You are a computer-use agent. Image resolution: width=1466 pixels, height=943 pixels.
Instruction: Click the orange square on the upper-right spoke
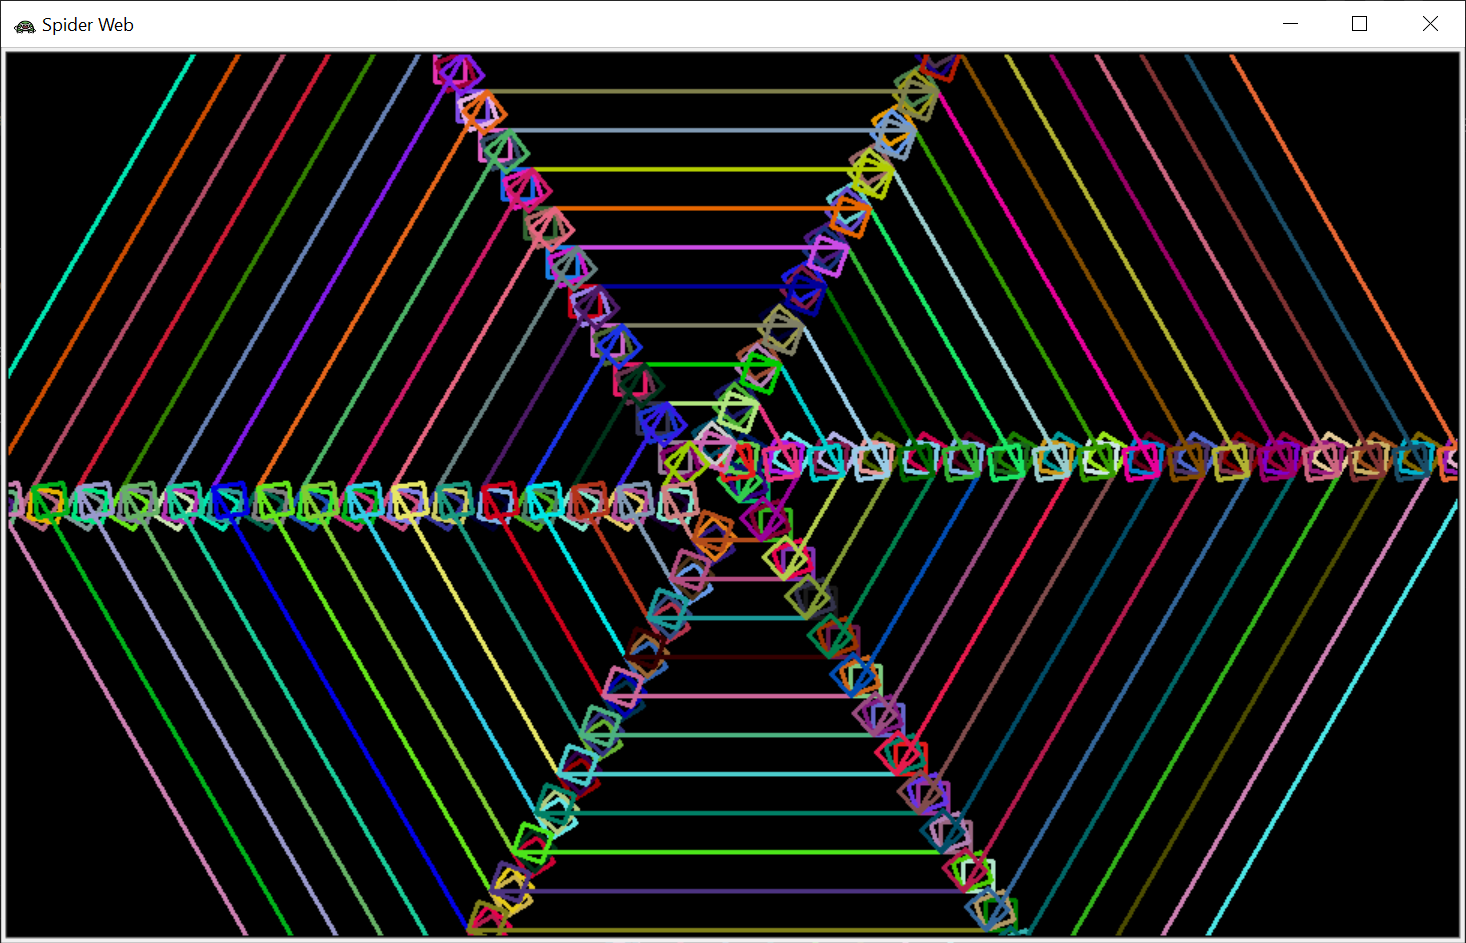(849, 215)
